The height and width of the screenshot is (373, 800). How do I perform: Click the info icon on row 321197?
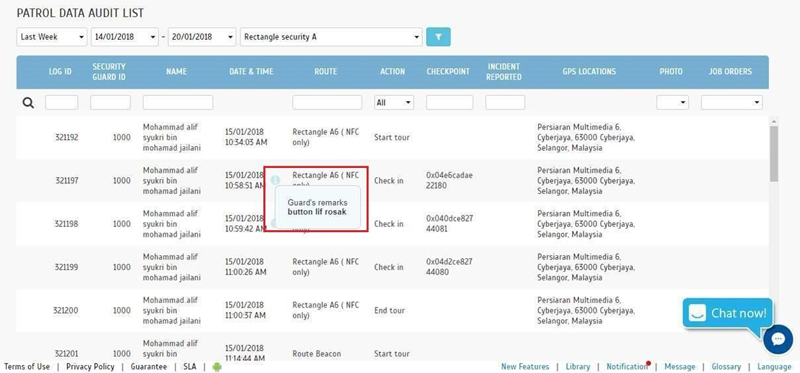tap(276, 180)
